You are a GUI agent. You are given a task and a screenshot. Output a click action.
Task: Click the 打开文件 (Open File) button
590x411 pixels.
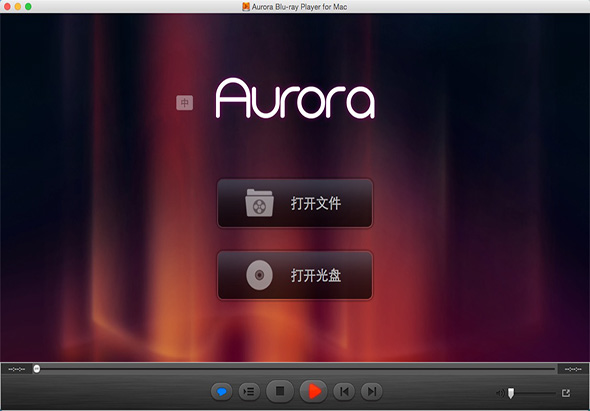click(x=295, y=203)
